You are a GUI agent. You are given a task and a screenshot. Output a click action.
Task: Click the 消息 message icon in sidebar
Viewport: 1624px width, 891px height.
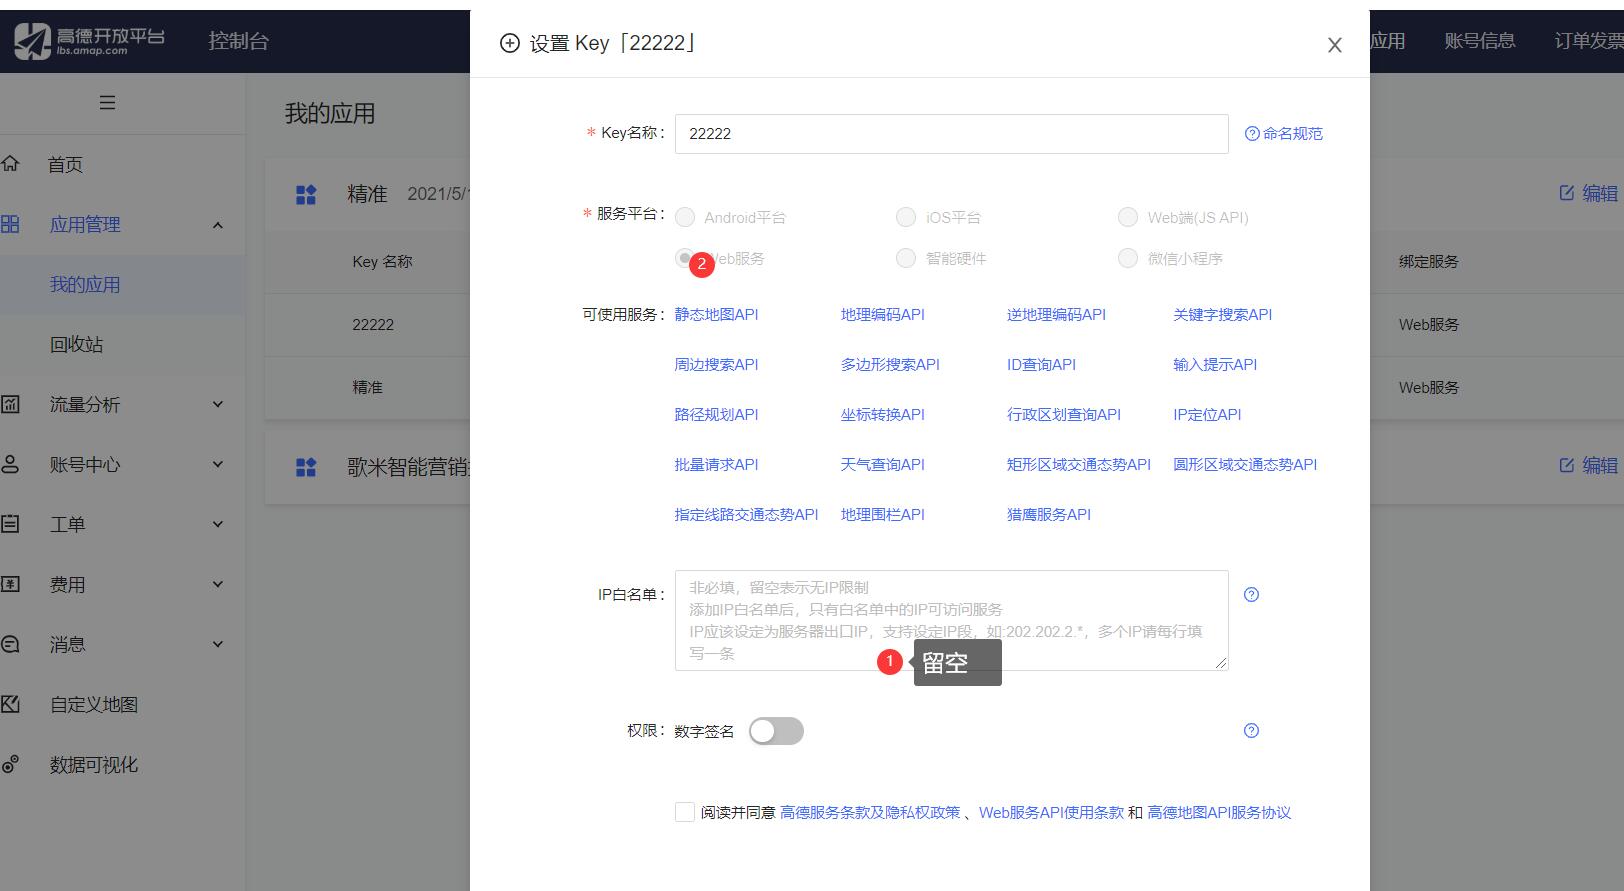click(11, 644)
